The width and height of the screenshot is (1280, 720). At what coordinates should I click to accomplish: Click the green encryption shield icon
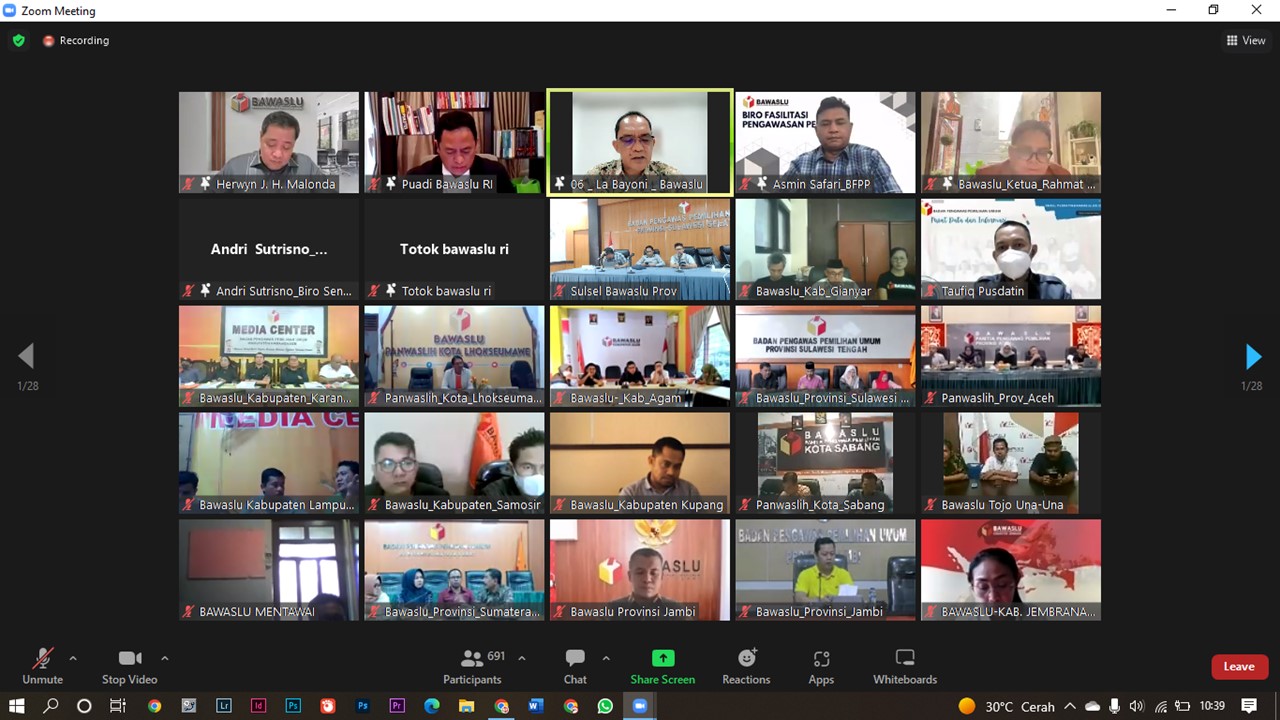18,41
